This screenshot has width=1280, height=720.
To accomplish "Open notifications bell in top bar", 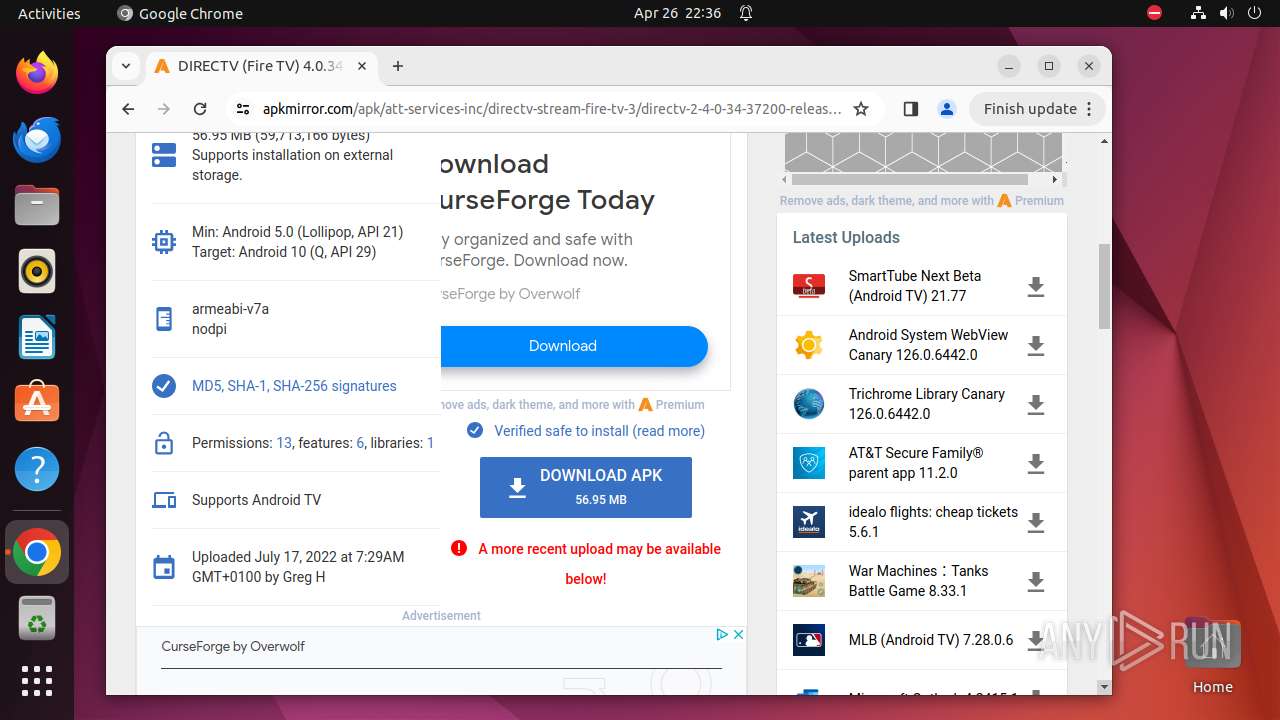I will (x=746, y=13).
